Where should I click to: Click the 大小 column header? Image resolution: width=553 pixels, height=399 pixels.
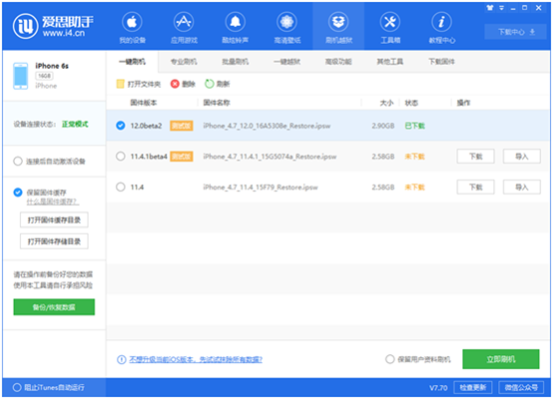(x=387, y=103)
